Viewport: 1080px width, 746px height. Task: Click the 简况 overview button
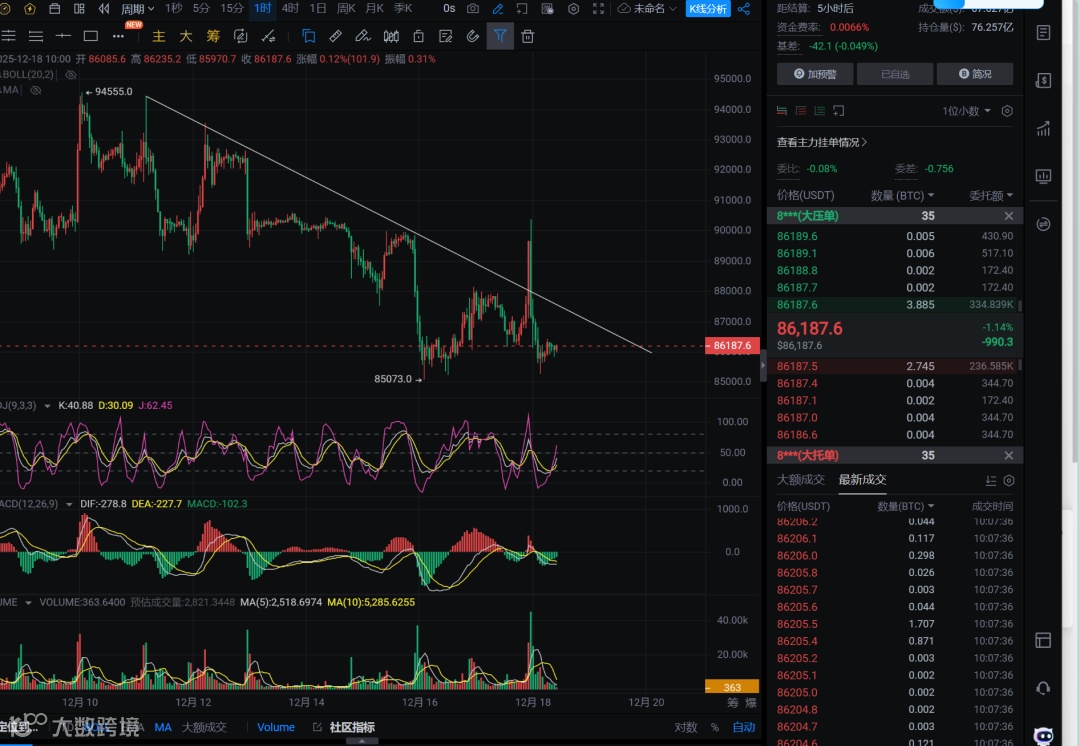coord(975,74)
